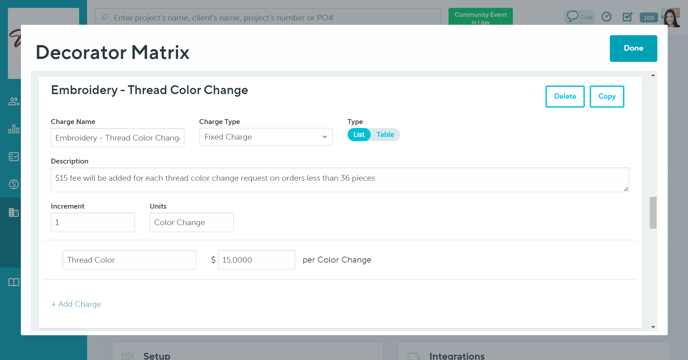Click the modal scrollbar thumb

click(653, 212)
